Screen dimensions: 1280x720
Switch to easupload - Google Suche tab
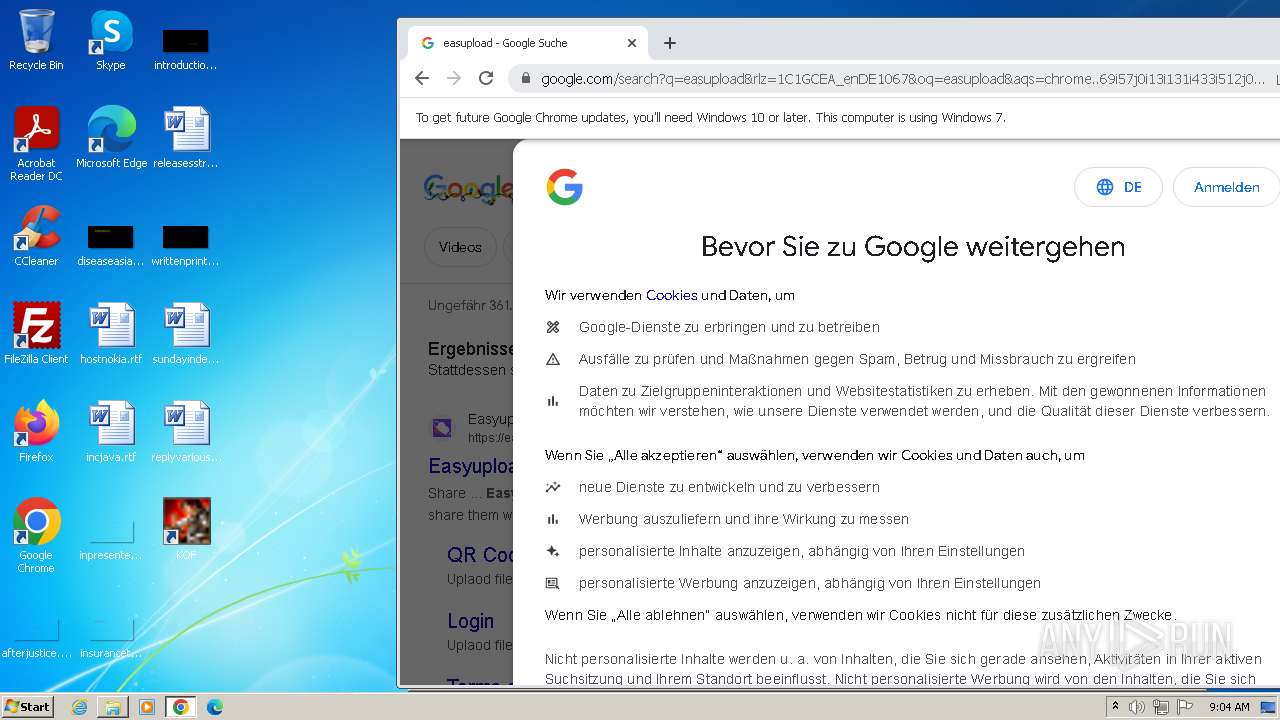pyautogui.click(x=527, y=43)
